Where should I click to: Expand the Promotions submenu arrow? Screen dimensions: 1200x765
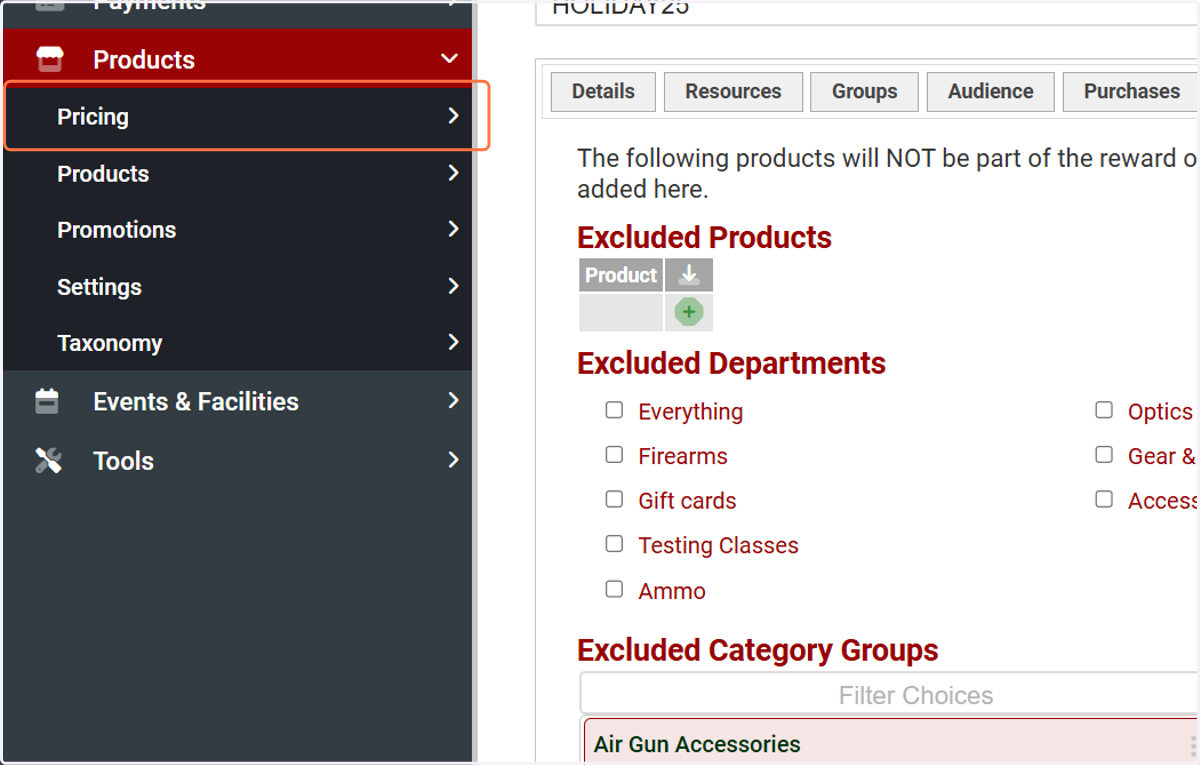453,229
